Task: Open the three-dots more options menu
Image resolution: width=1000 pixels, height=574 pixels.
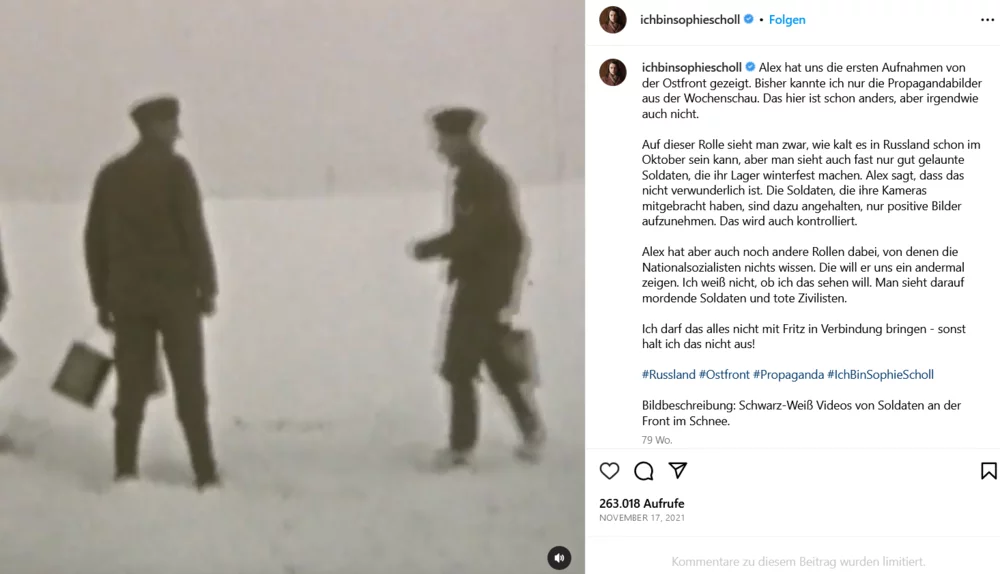Action: (x=987, y=20)
